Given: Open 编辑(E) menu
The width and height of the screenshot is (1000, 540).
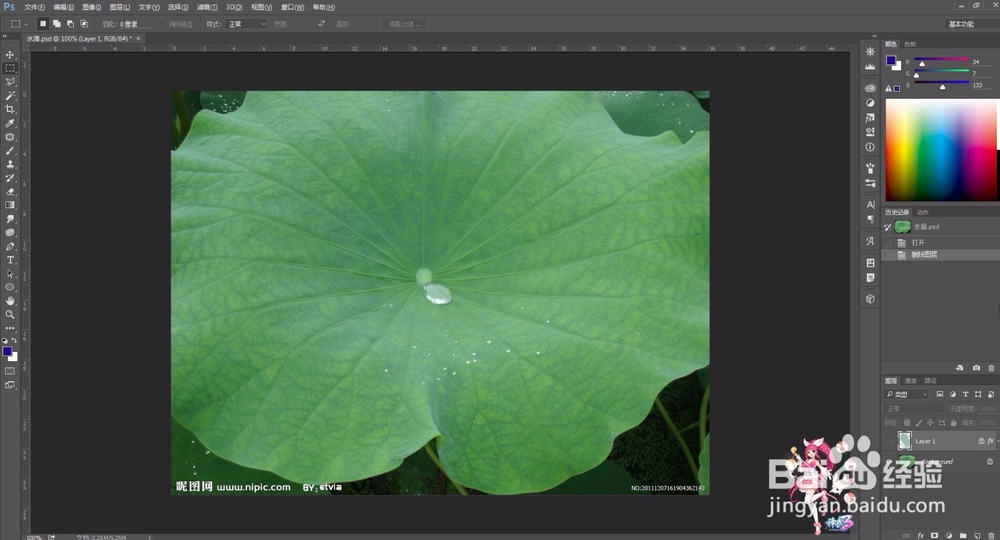Looking at the screenshot, I should (63, 7).
